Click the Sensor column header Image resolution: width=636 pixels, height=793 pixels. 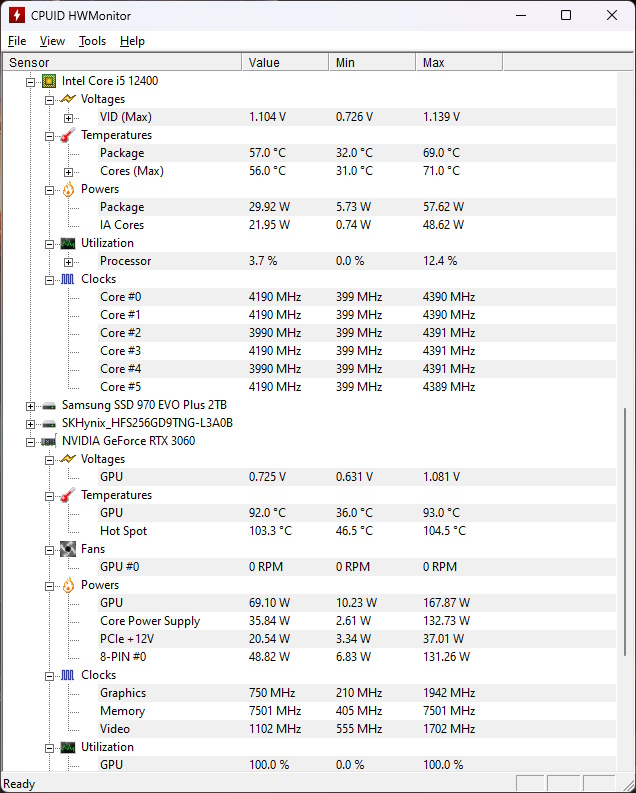(122, 62)
